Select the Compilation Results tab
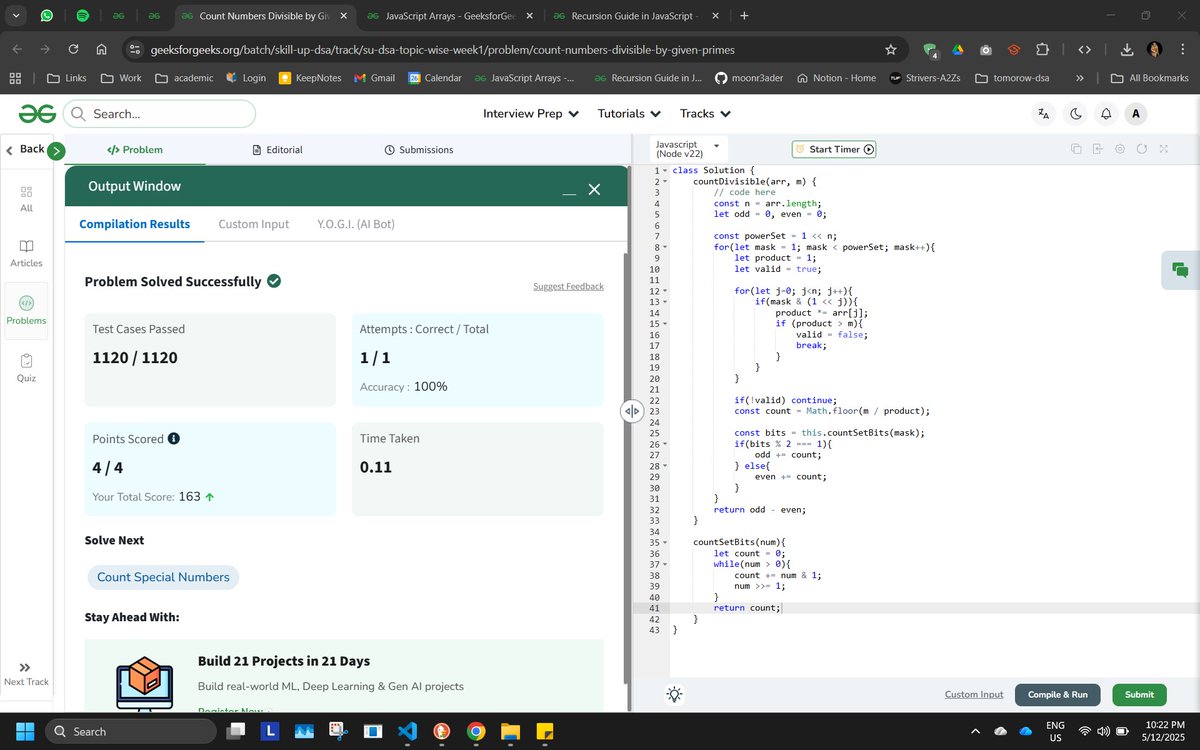 coord(135,224)
